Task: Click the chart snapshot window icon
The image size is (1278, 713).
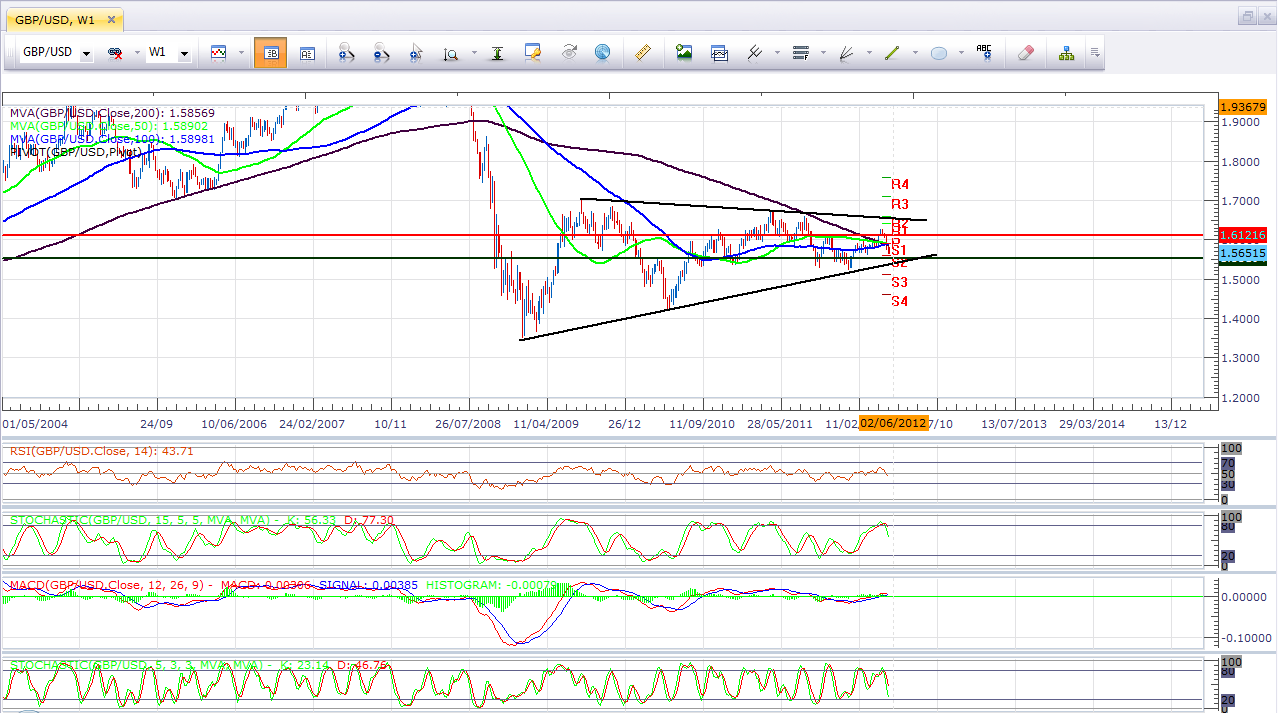Action: click(x=719, y=53)
